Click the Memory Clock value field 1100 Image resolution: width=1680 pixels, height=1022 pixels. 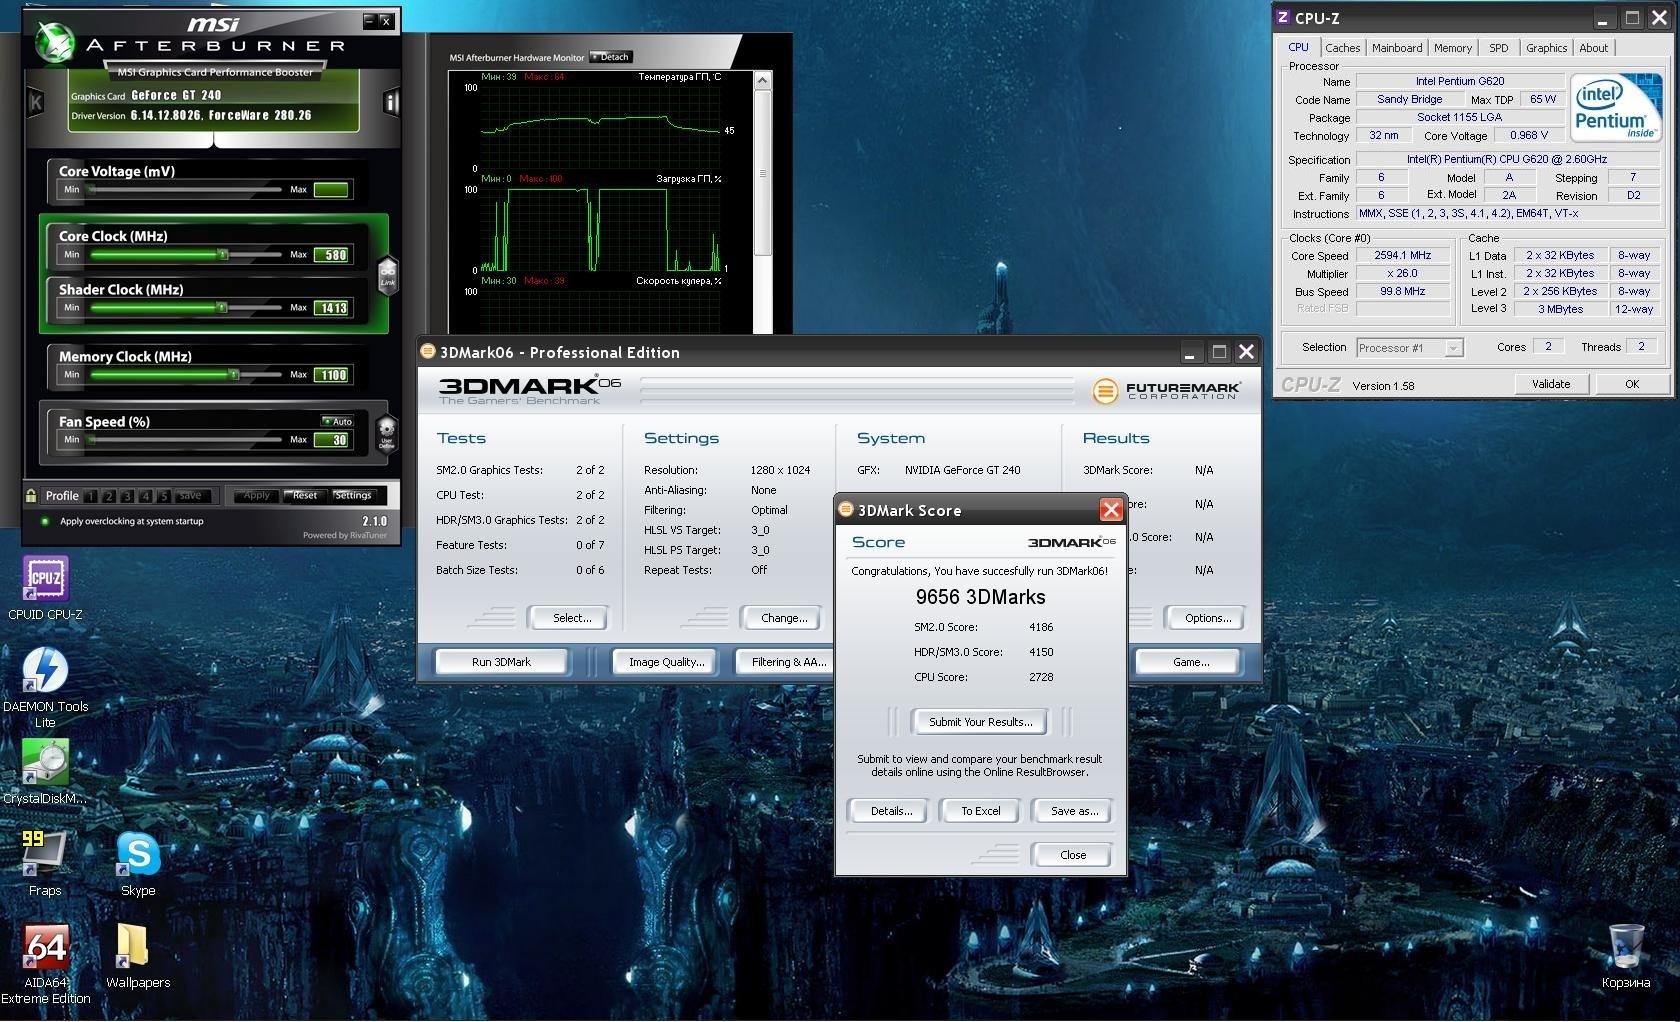331,375
